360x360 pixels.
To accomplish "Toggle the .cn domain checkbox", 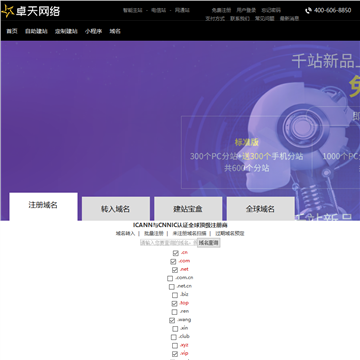I will click(176, 253).
